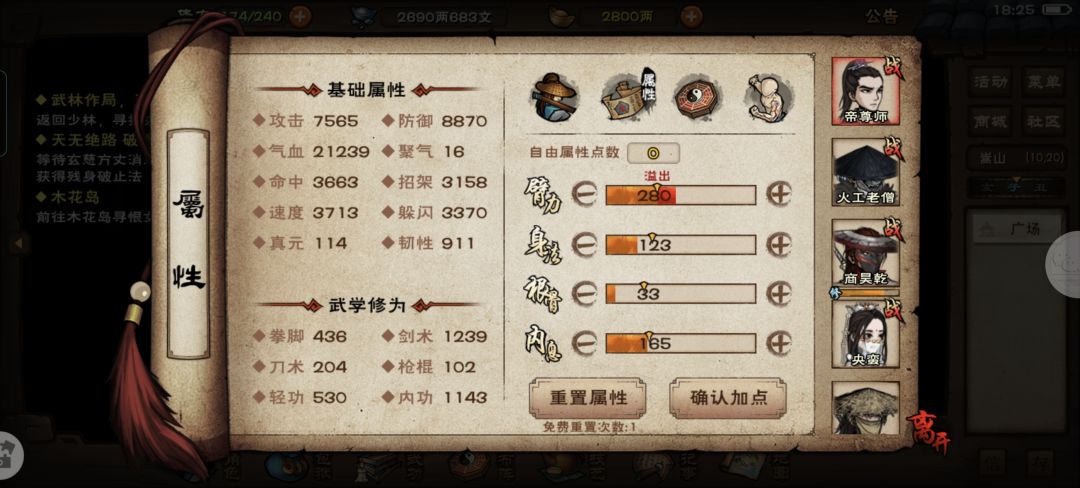Expand the left-side quest panel arrow
This screenshot has height=488, width=1080.
(19, 242)
